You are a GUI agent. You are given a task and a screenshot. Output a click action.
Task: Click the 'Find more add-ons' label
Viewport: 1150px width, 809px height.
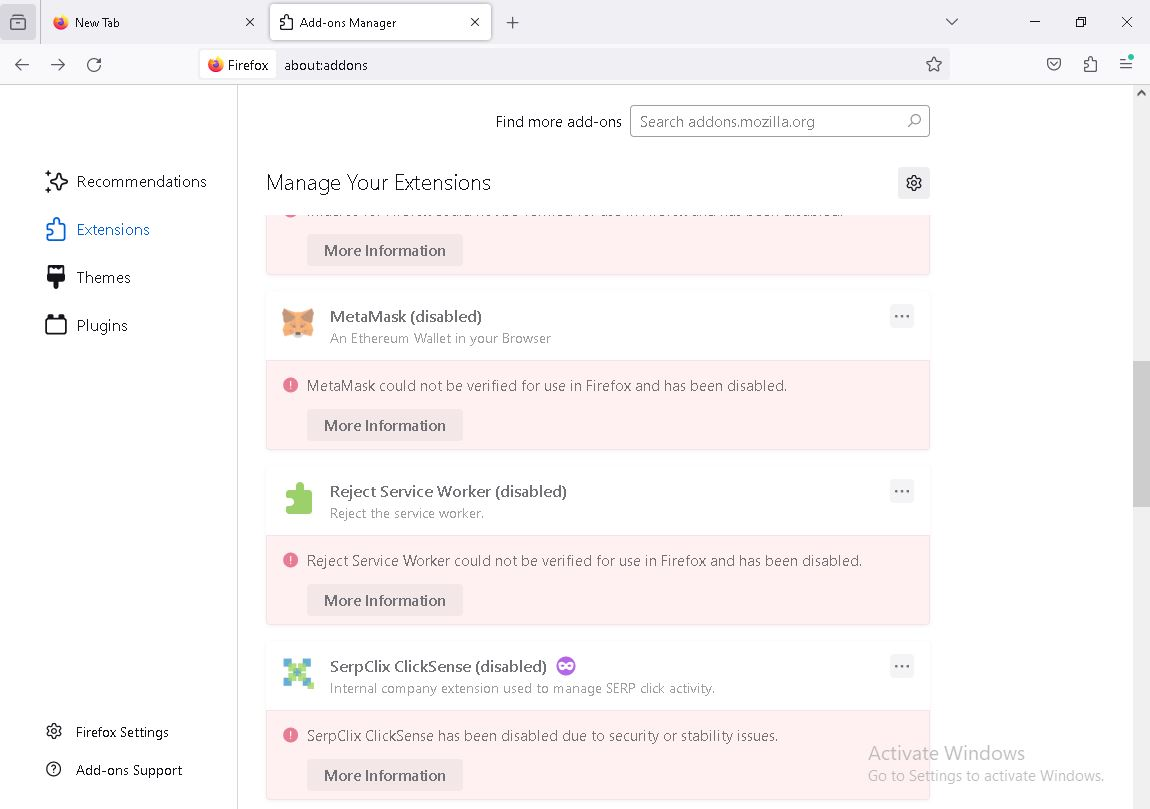pos(558,122)
